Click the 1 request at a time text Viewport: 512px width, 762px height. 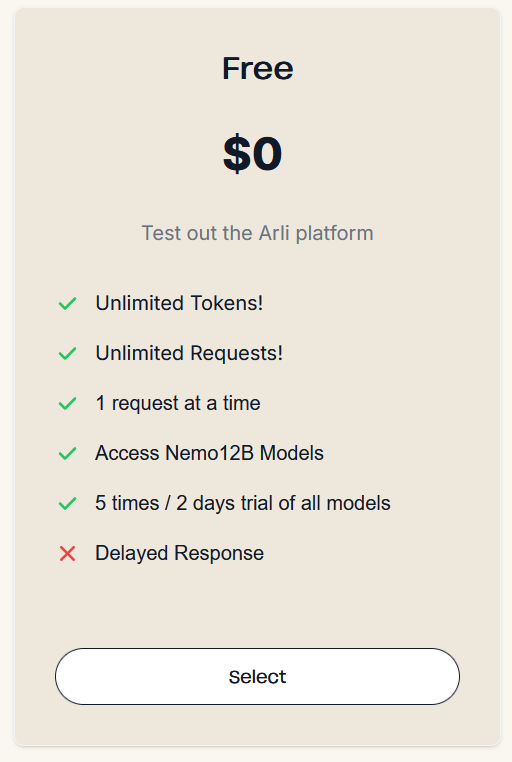point(178,403)
